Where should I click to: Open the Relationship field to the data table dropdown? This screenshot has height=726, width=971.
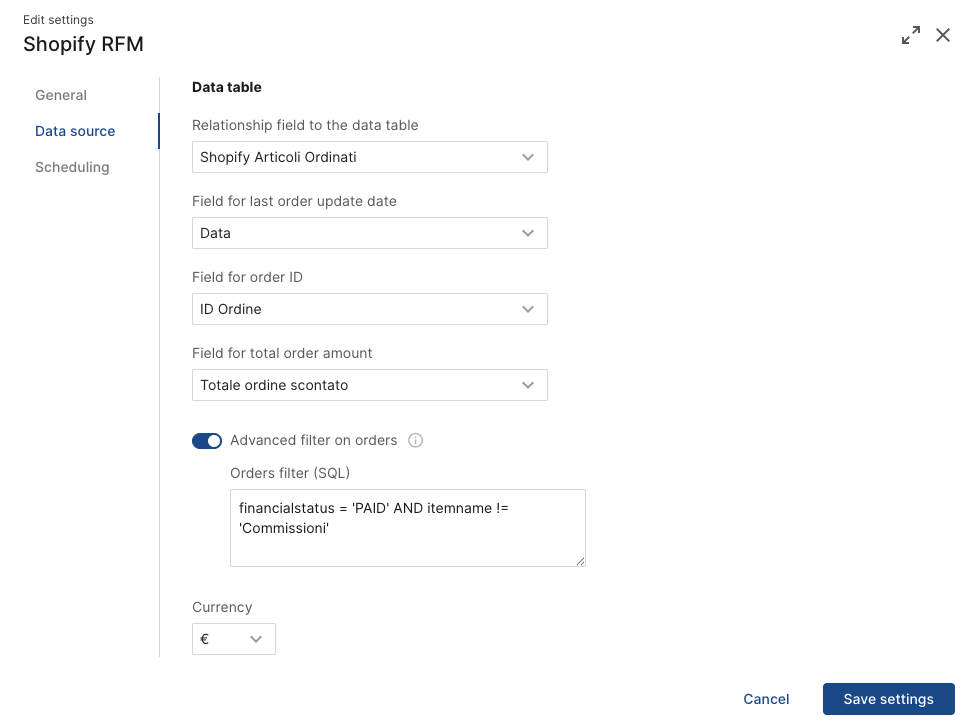pos(370,157)
